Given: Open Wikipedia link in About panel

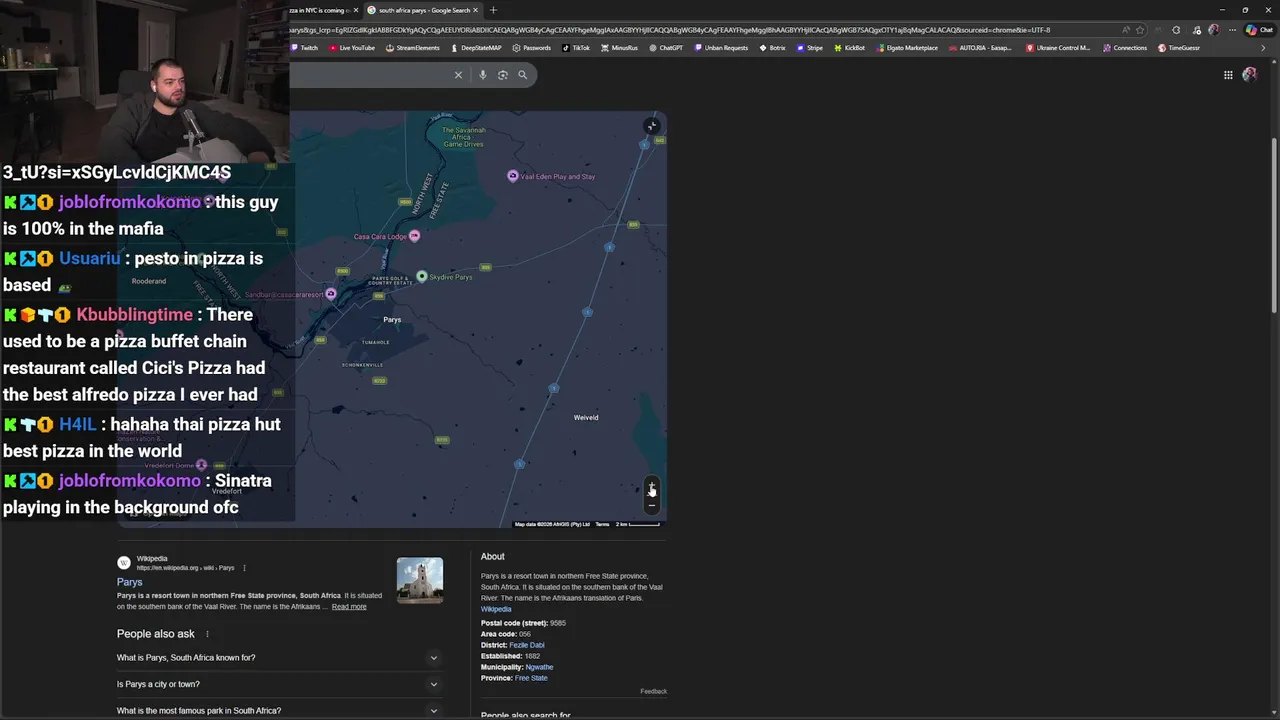Looking at the screenshot, I should [496, 609].
